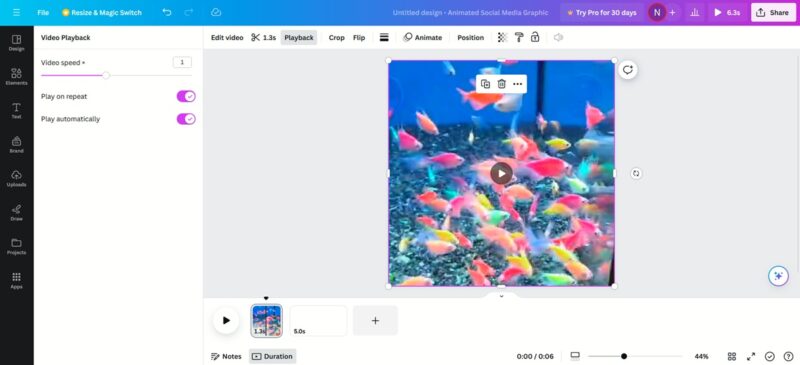Image resolution: width=800 pixels, height=365 pixels.
Task: Select the blank 5.0s page
Action: (x=318, y=321)
